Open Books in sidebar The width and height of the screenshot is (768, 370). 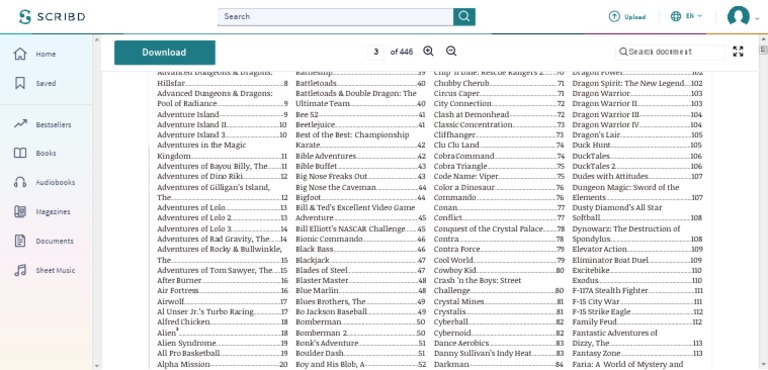46,153
